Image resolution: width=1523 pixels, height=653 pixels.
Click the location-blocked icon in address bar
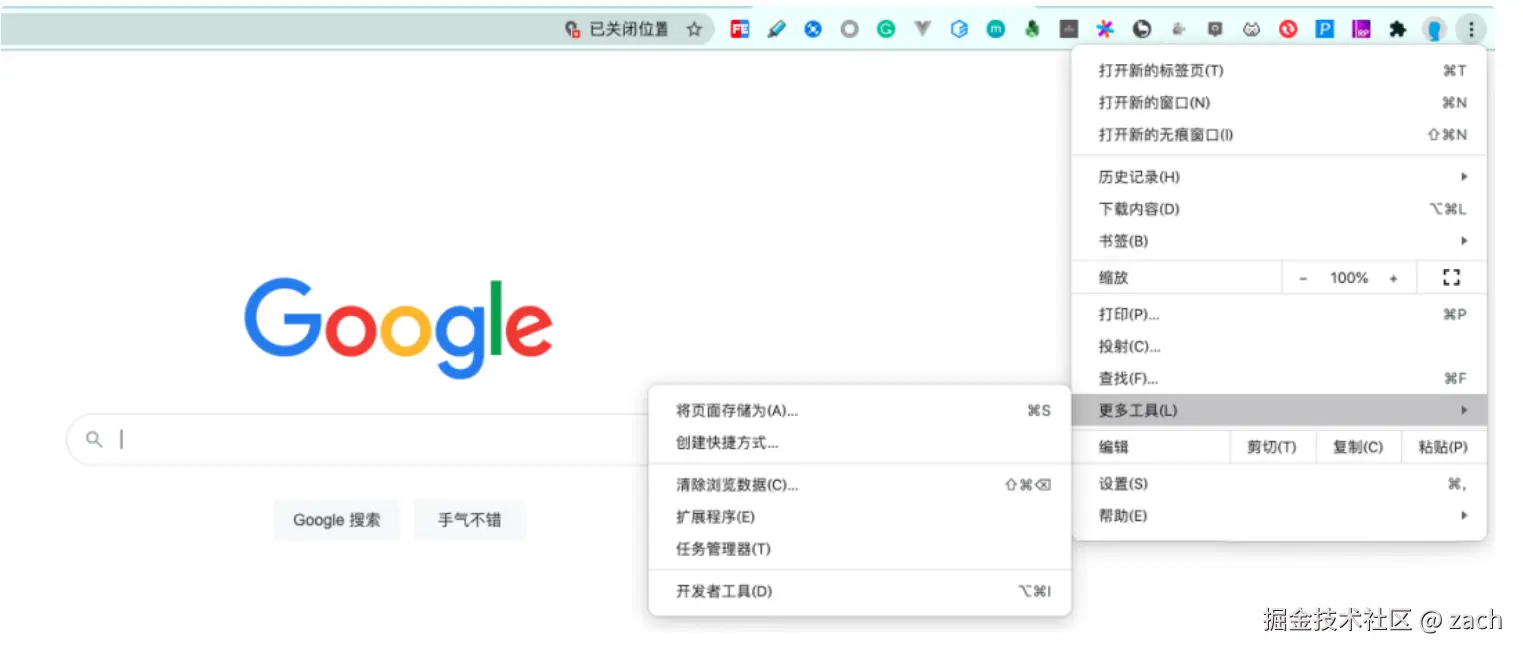coord(573,29)
